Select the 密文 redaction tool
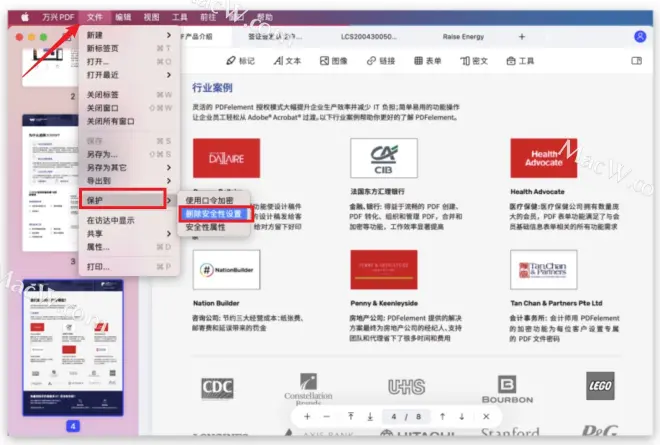The width and height of the screenshot is (660, 445). [474, 61]
